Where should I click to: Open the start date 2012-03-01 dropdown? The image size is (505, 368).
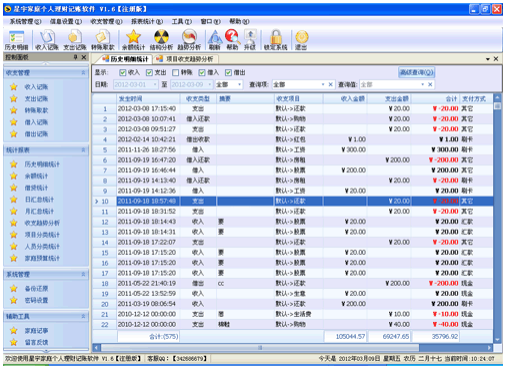pyautogui.click(x=155, y=85)
